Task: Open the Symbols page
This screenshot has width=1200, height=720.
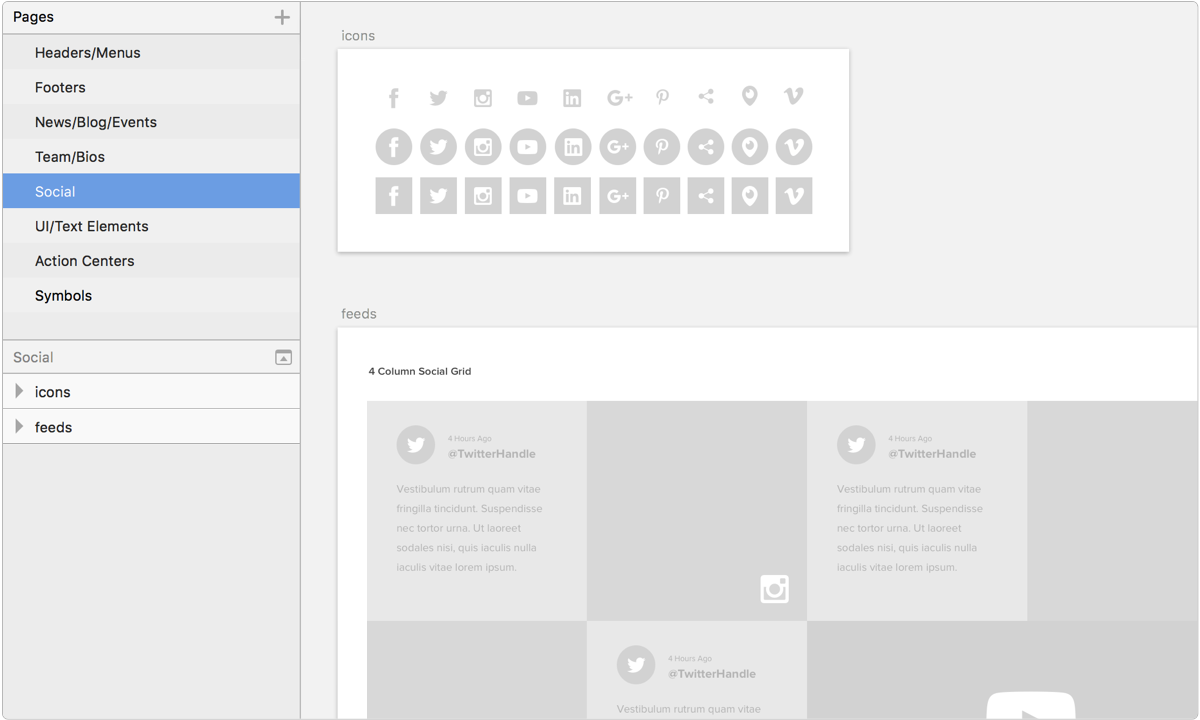Action: coord(151,296)
